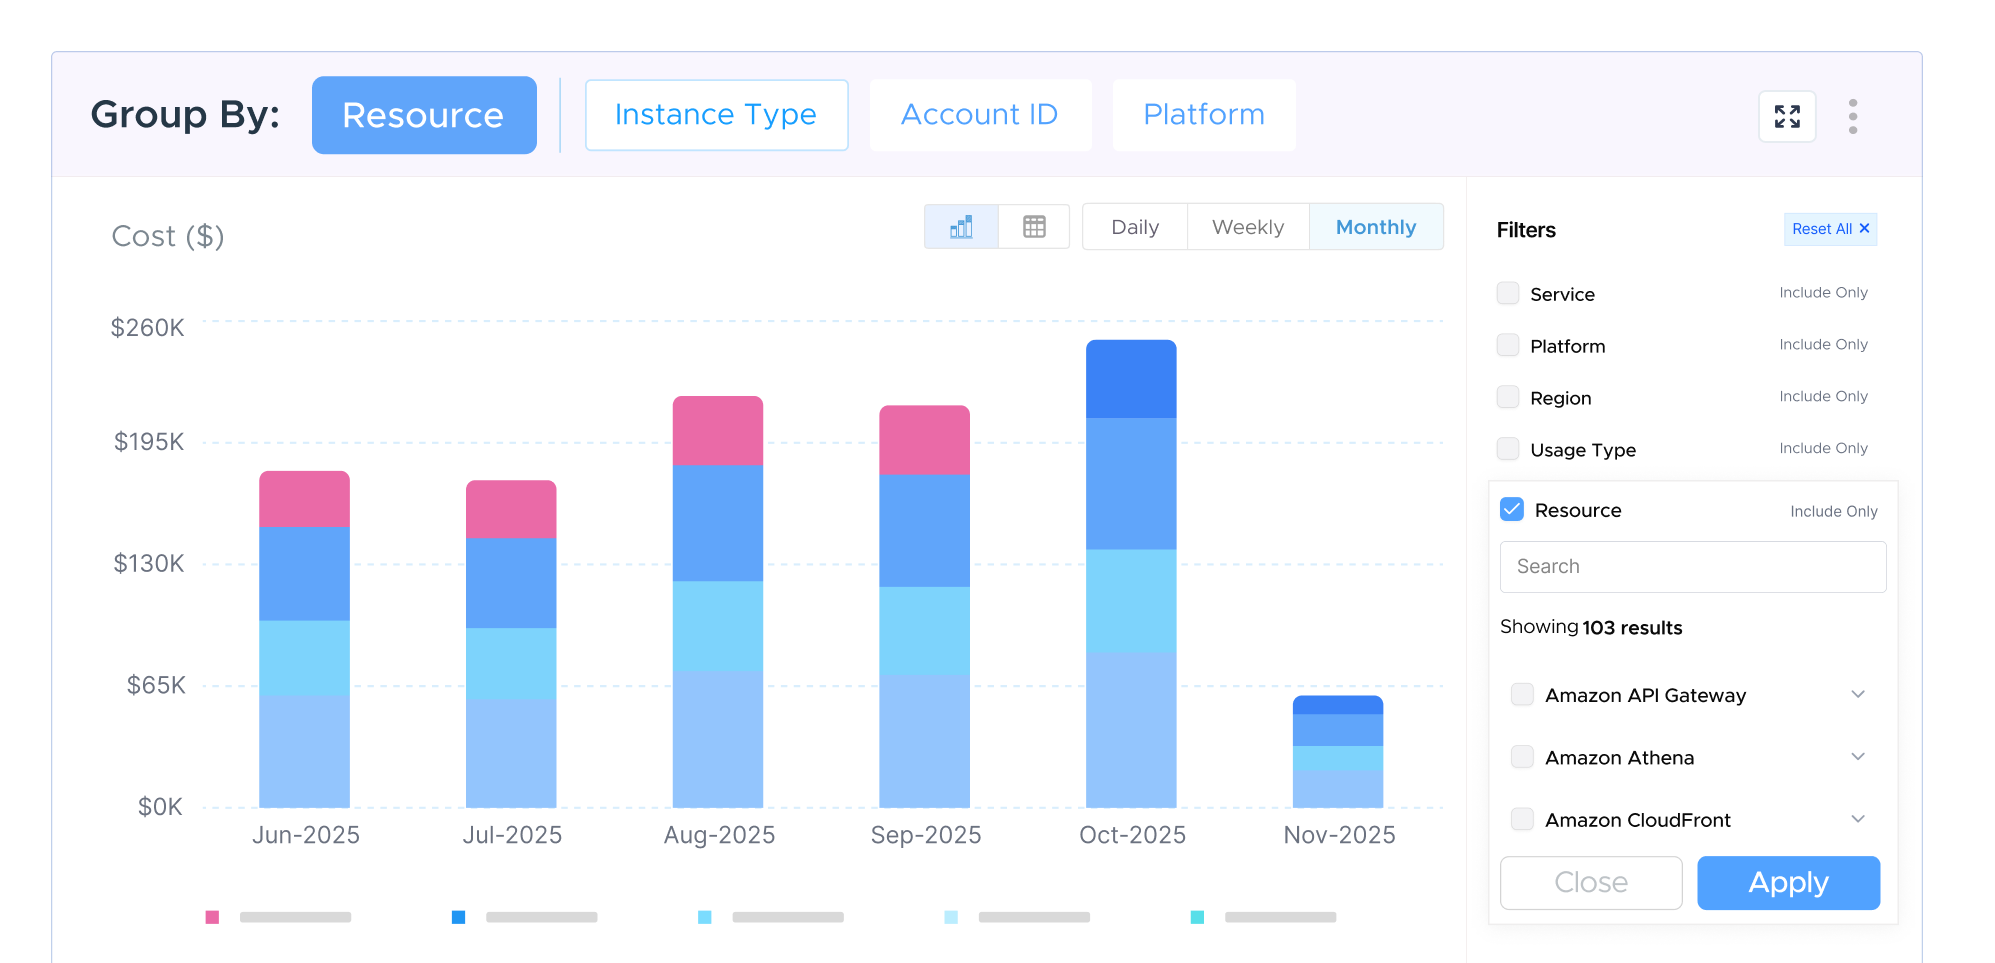The height and width of the screenshot is (963, 1995).
Task: Switch to the Weekly tab
Action: coord(1247,227)
